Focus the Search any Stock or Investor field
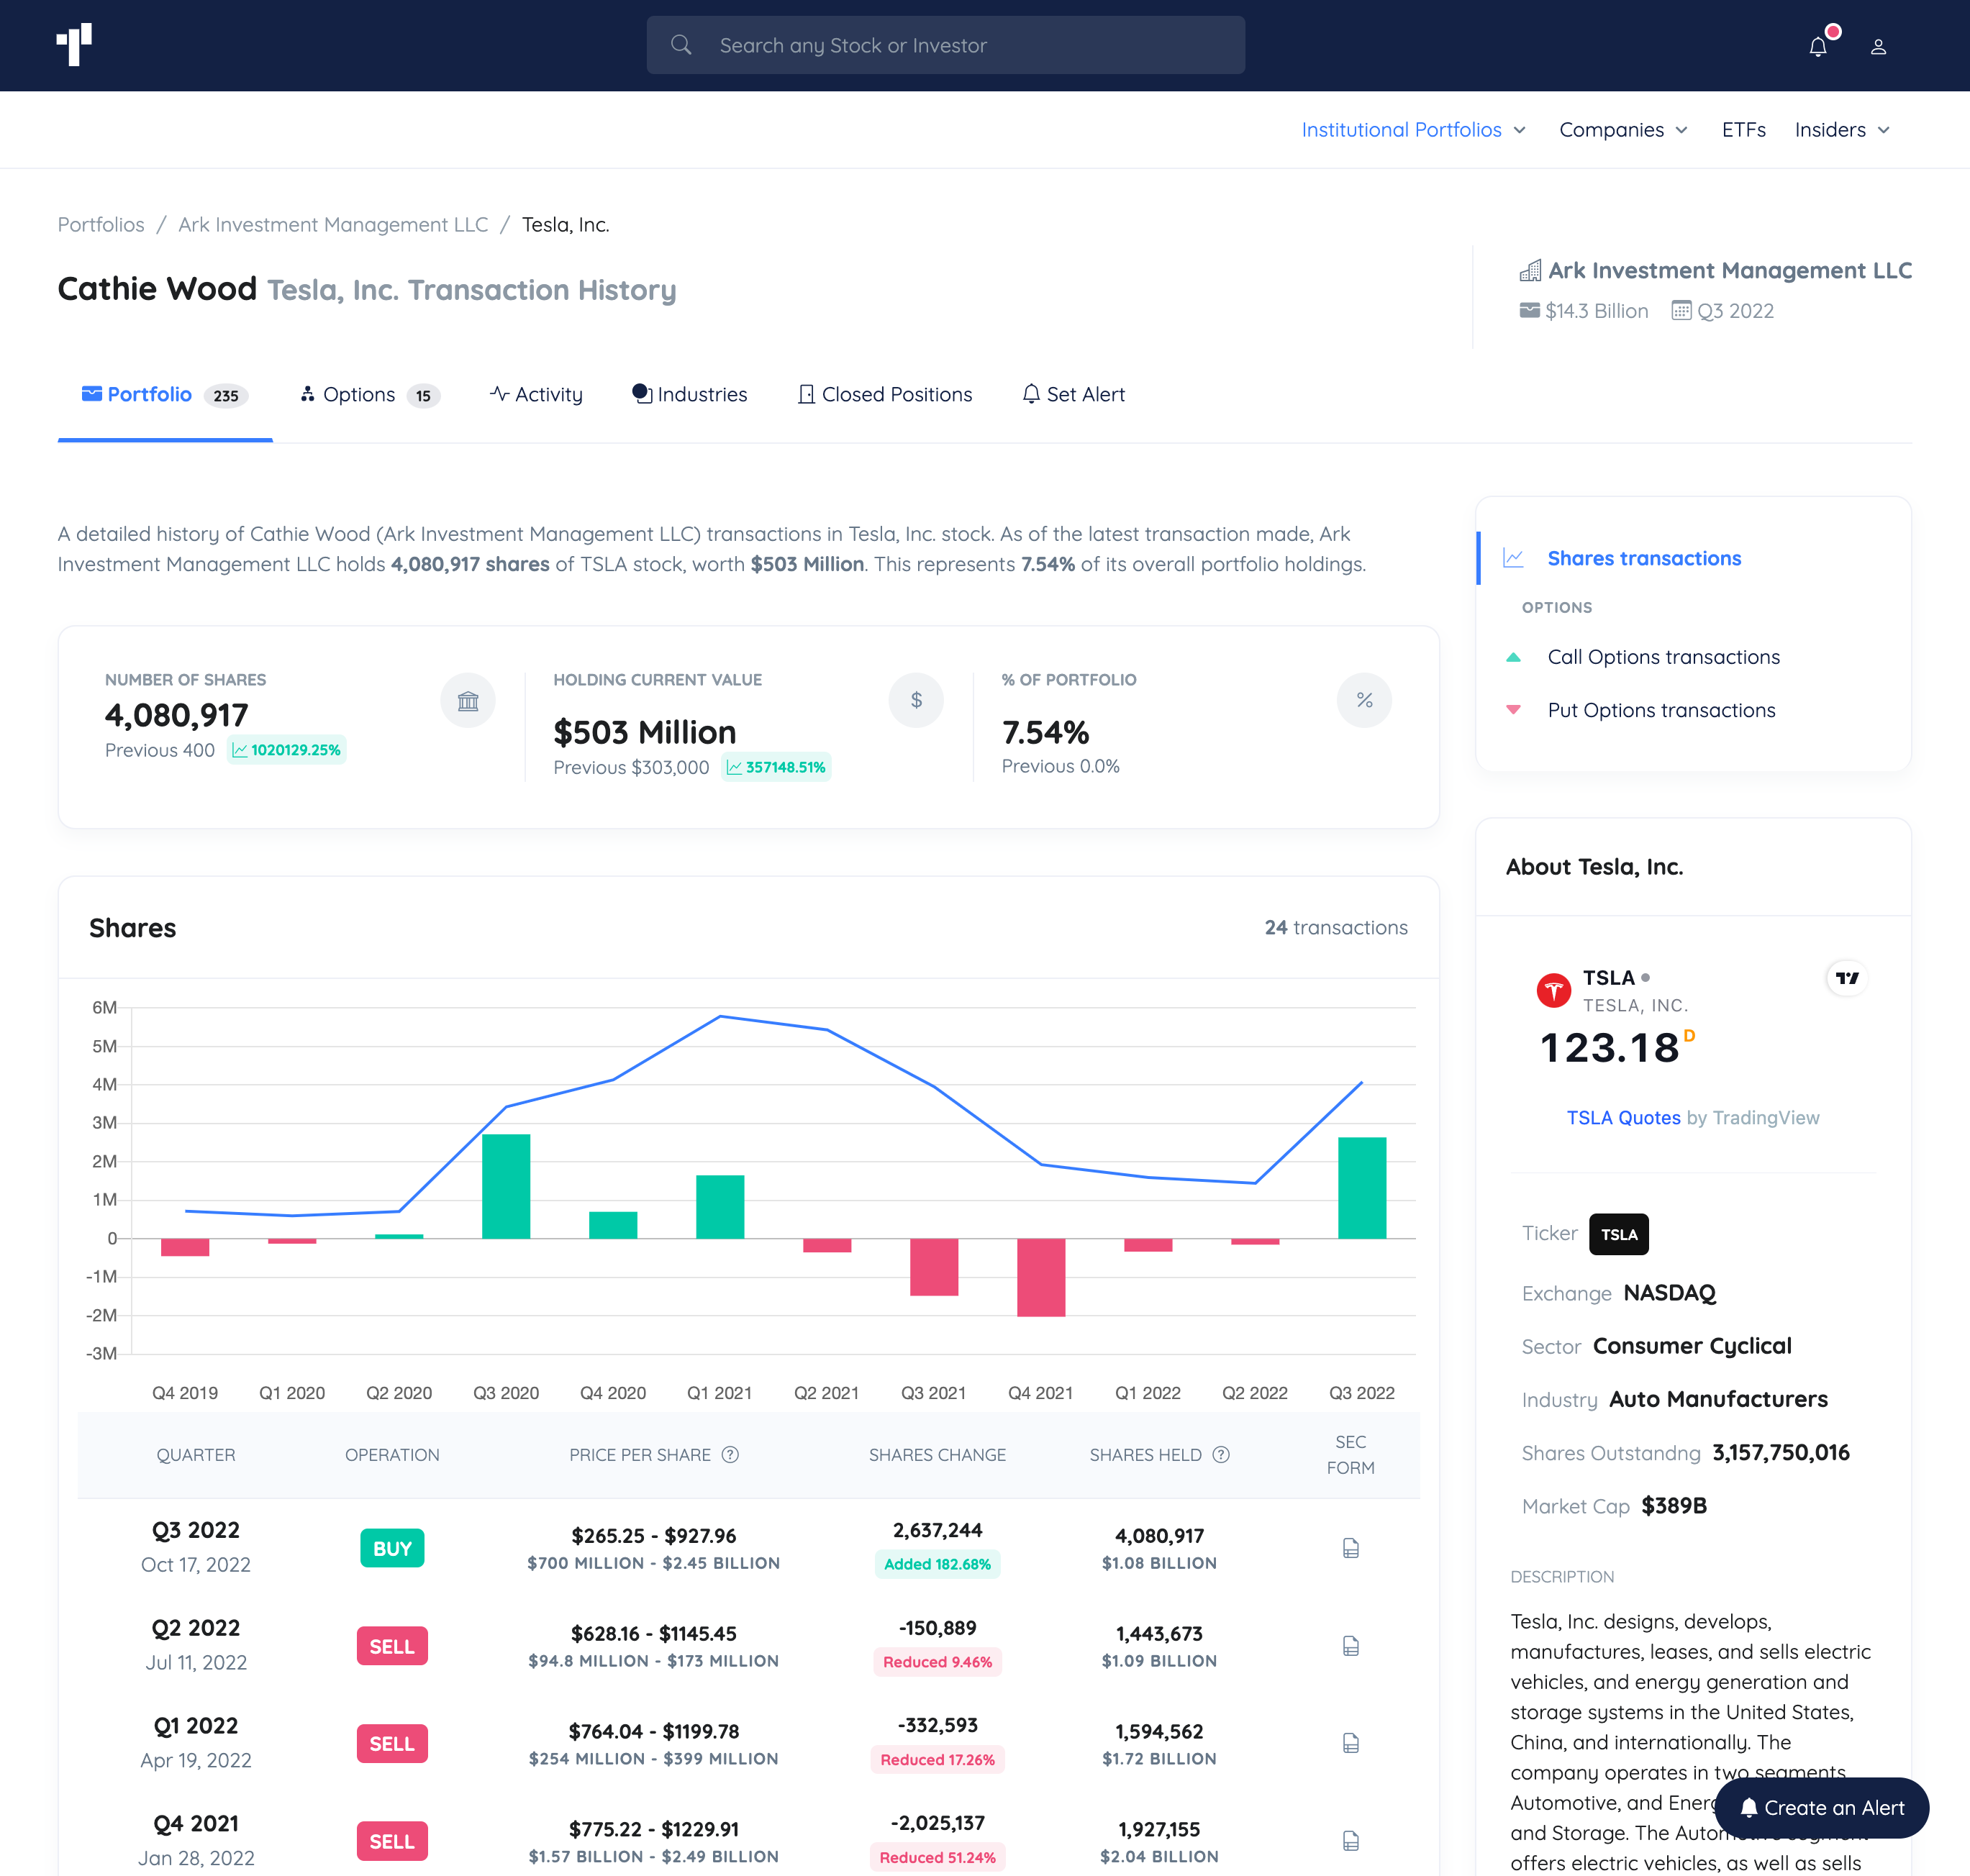Viewport: 1970px width, 1876px height. pyautogui.click(x=946, y=45)
